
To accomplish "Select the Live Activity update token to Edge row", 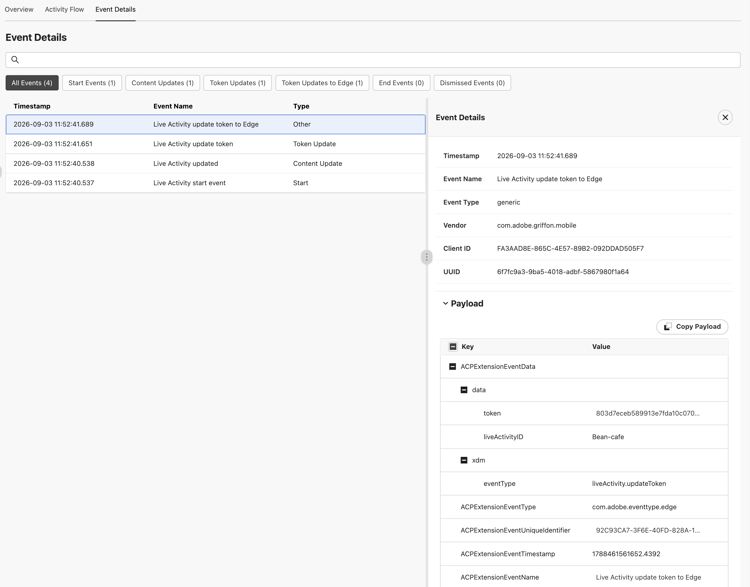I will click(x=215, y=124).
